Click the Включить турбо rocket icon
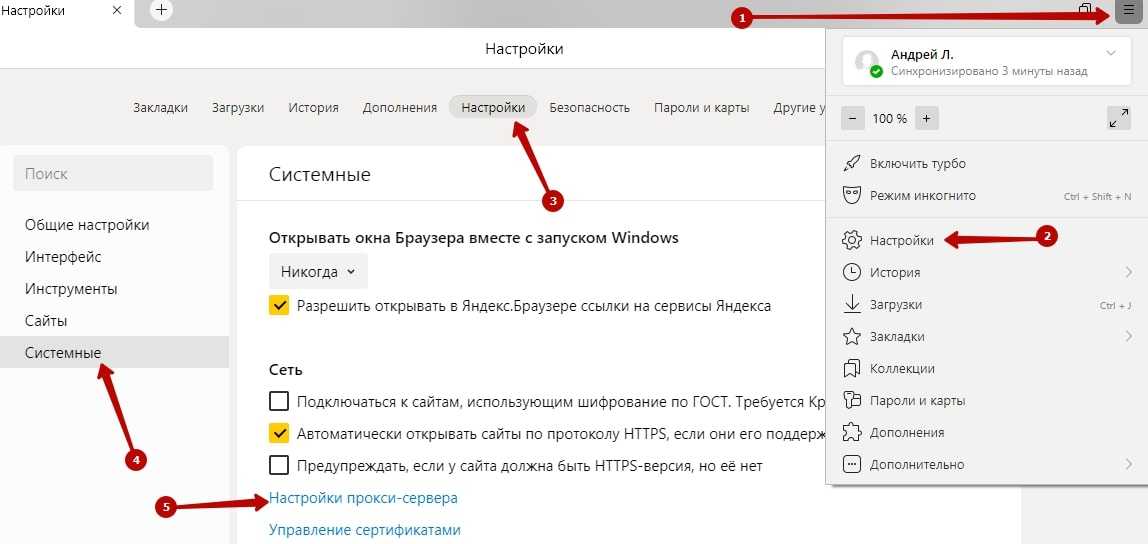The image size is (1148, 544). pos(851,163)
